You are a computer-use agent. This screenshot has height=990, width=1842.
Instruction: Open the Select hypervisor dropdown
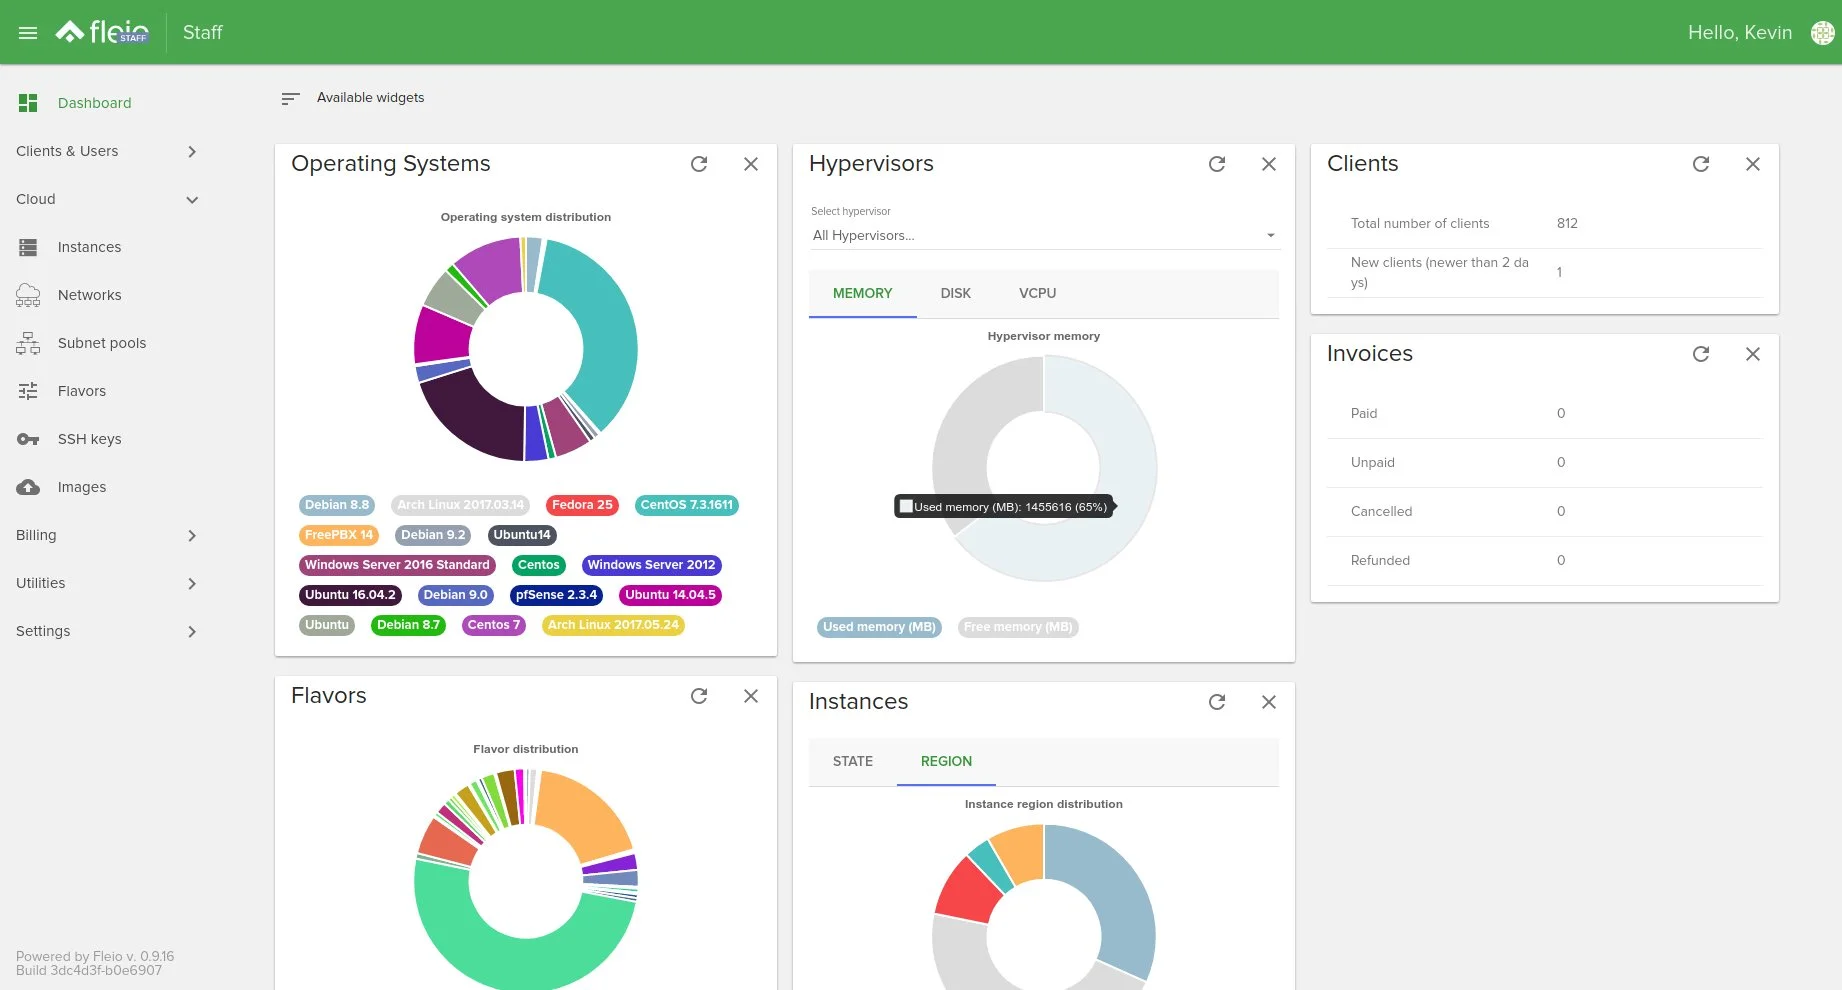[1043, 236]
